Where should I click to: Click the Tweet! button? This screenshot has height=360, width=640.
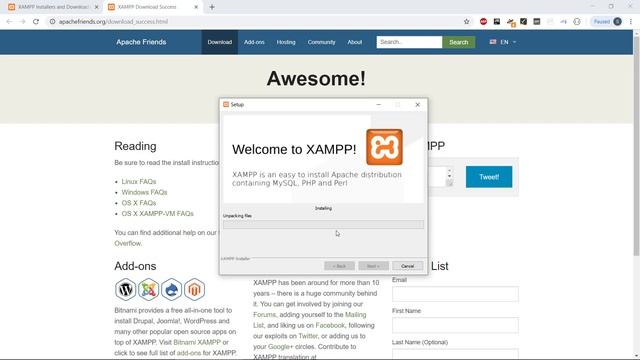coord(489,177)
